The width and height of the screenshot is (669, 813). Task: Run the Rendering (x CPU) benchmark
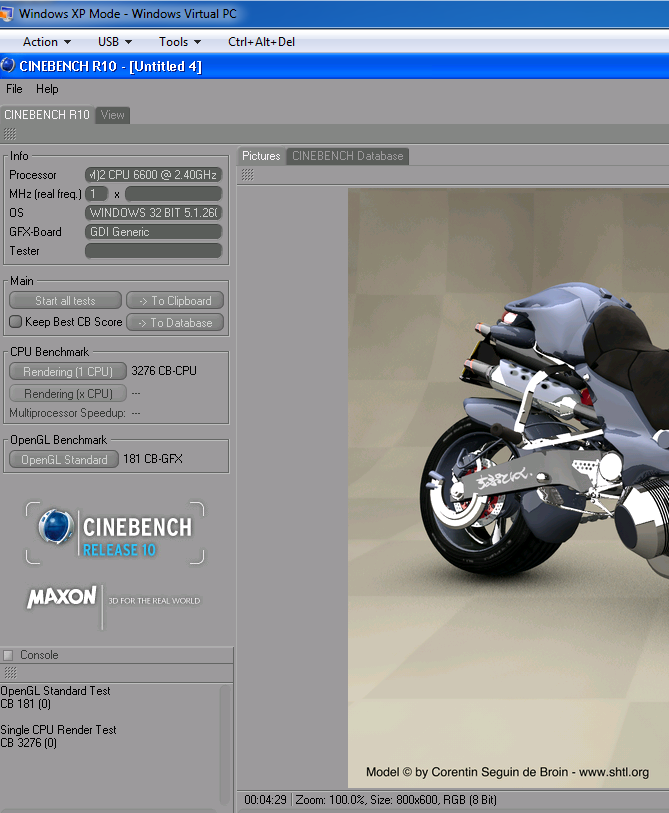point(68,394)
